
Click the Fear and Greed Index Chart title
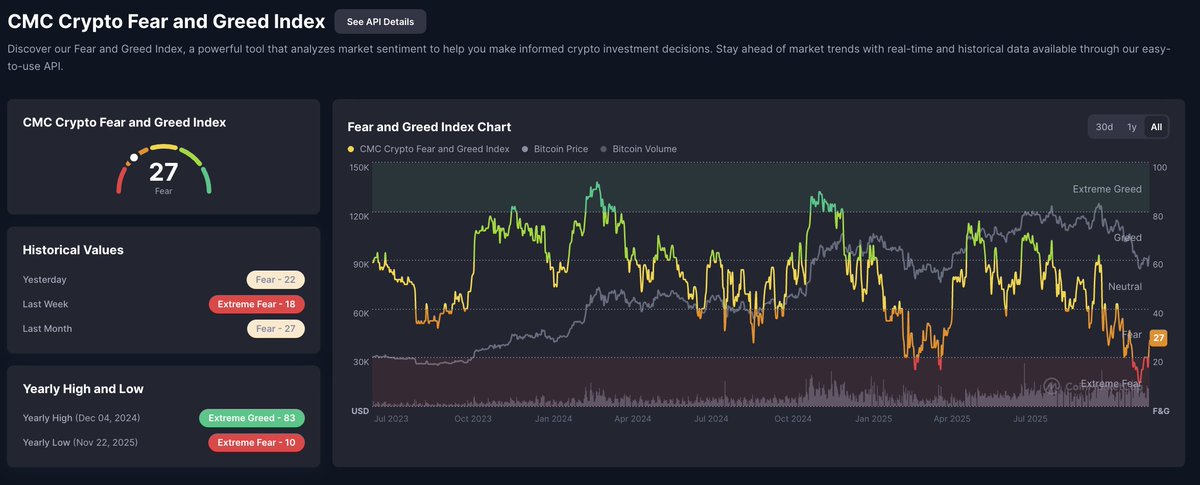pos(429,127)
